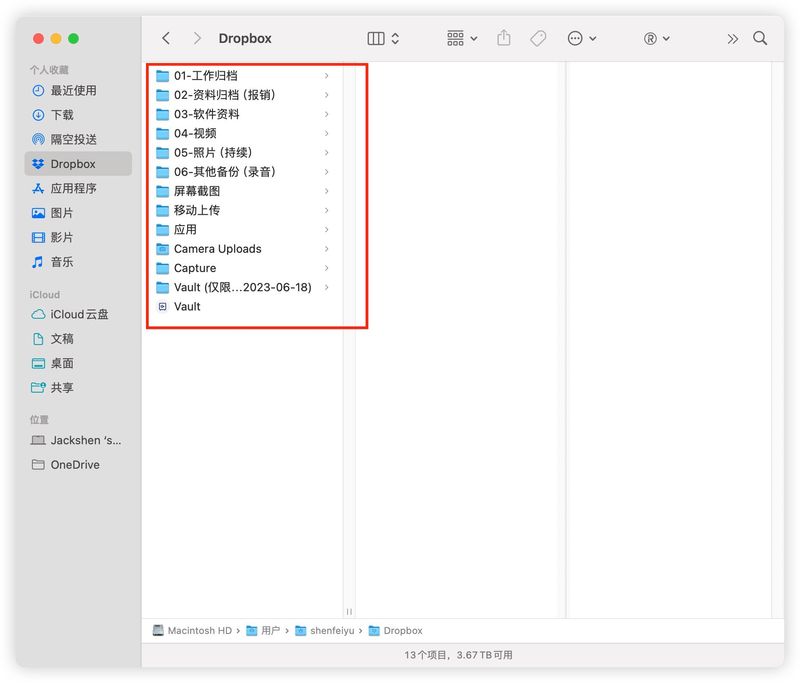Show more toolbar items via double chevron

point(733,39)
